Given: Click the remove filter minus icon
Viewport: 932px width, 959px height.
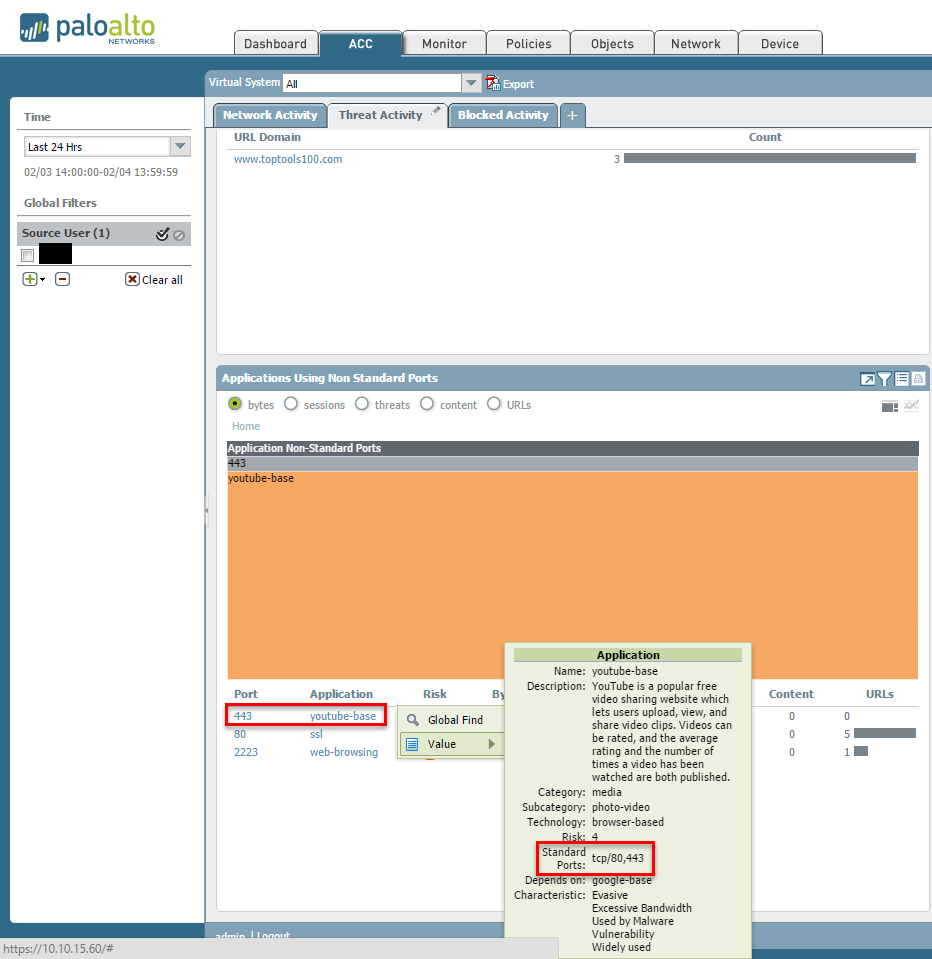Looking at the screenshot, I should coord(62,279).
